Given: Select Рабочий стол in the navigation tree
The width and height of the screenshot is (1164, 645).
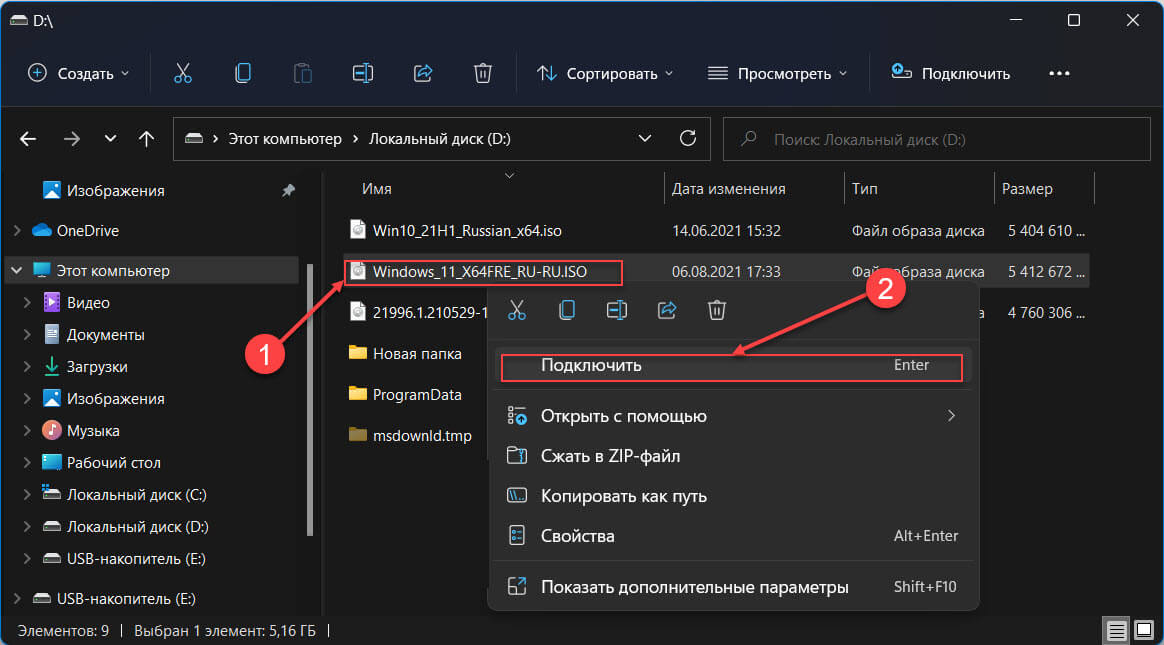Looking at the screenshot, I should [x=113, y=462].
